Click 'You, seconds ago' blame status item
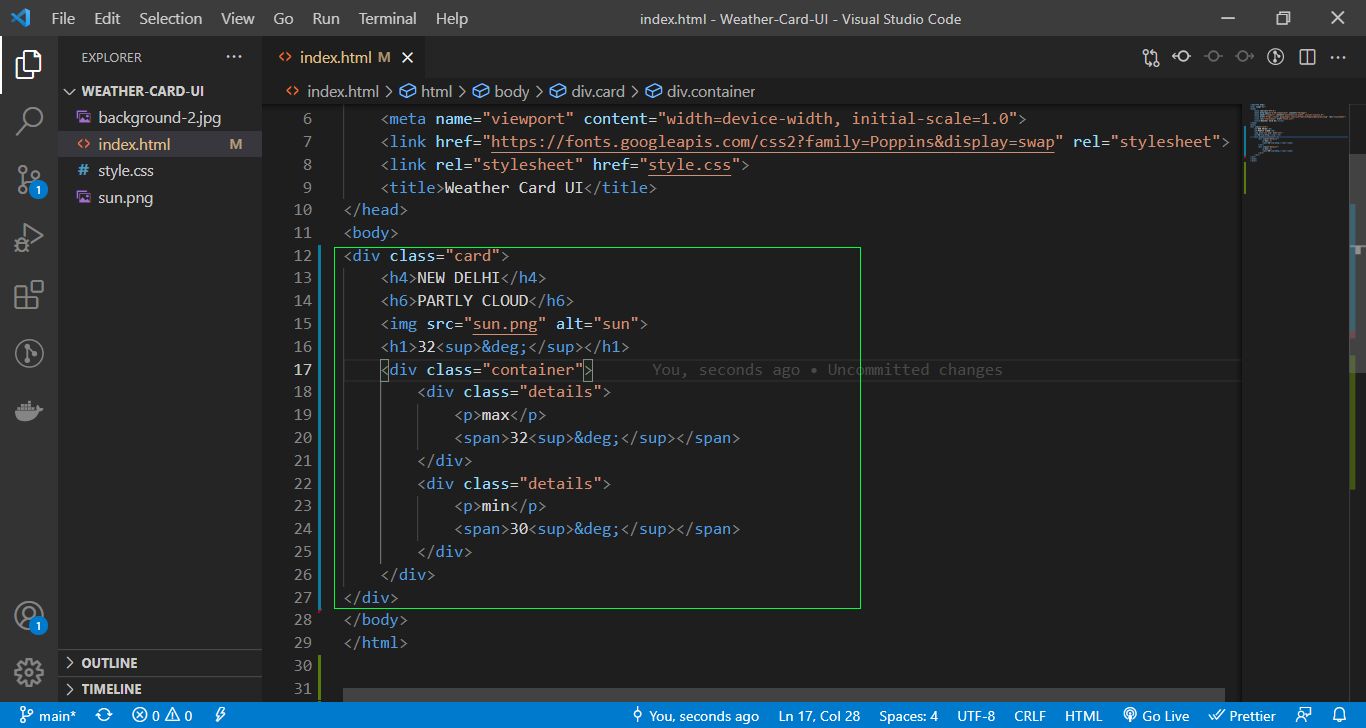 (695, 716)
